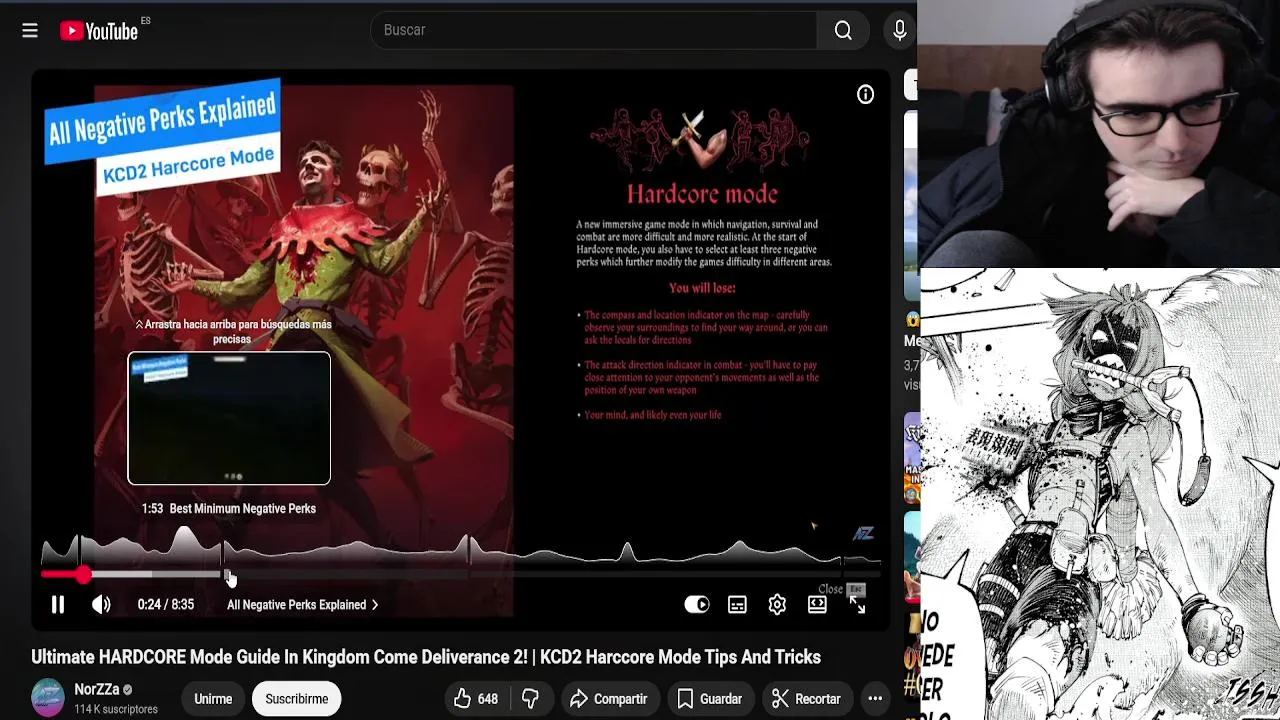Click the 0:24 / 8:35 time display
The height and width of the screenshot is (720, 1280).
(x=166, y=605)
